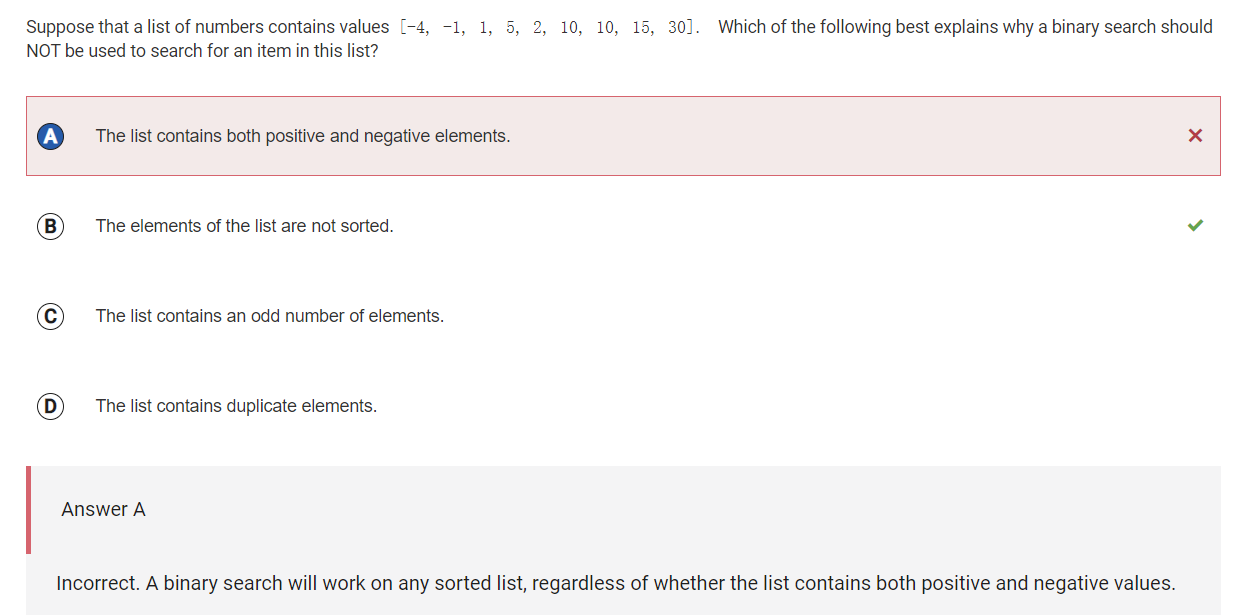Click the gray feedback panel background
This screenshot has height=615, width=1250.
pyautogui.click(x=625, y=540)
